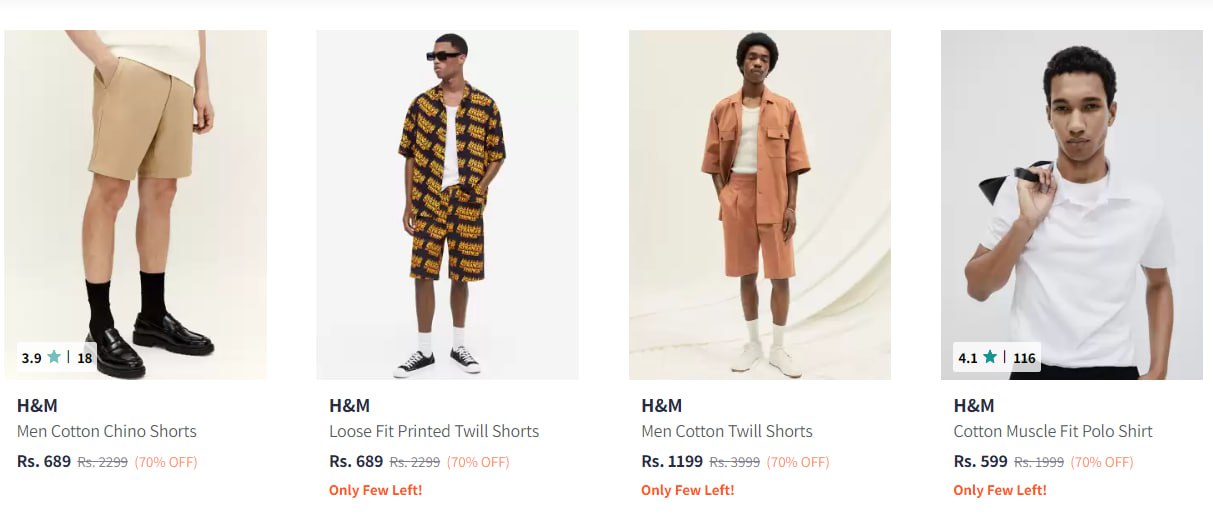
Task: Click the rating star on Chino Shorts
Action: (54, 357)
